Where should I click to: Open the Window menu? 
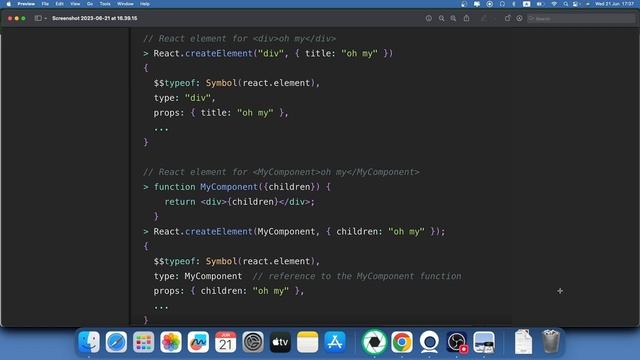125,4
